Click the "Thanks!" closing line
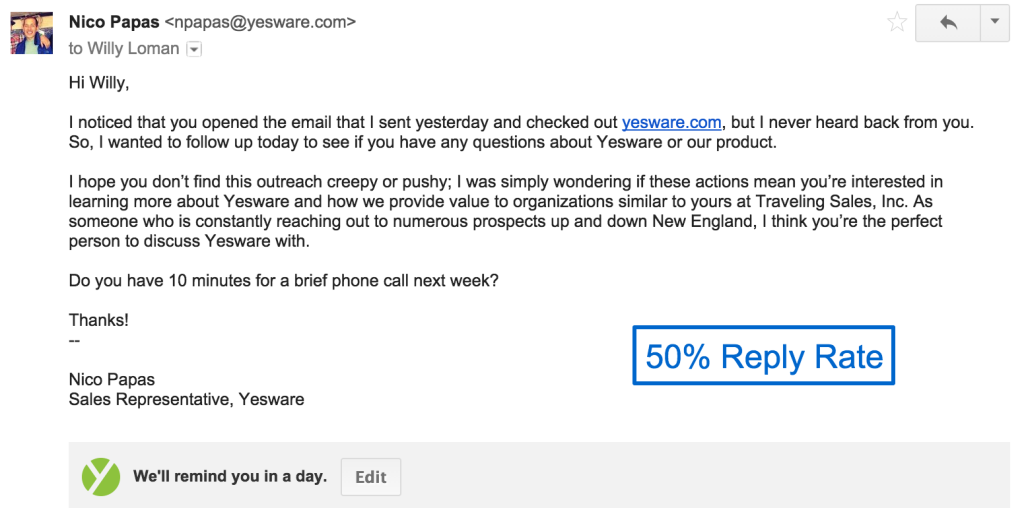The width and height of the screenshot is (1024, 508). click(98, 321)
